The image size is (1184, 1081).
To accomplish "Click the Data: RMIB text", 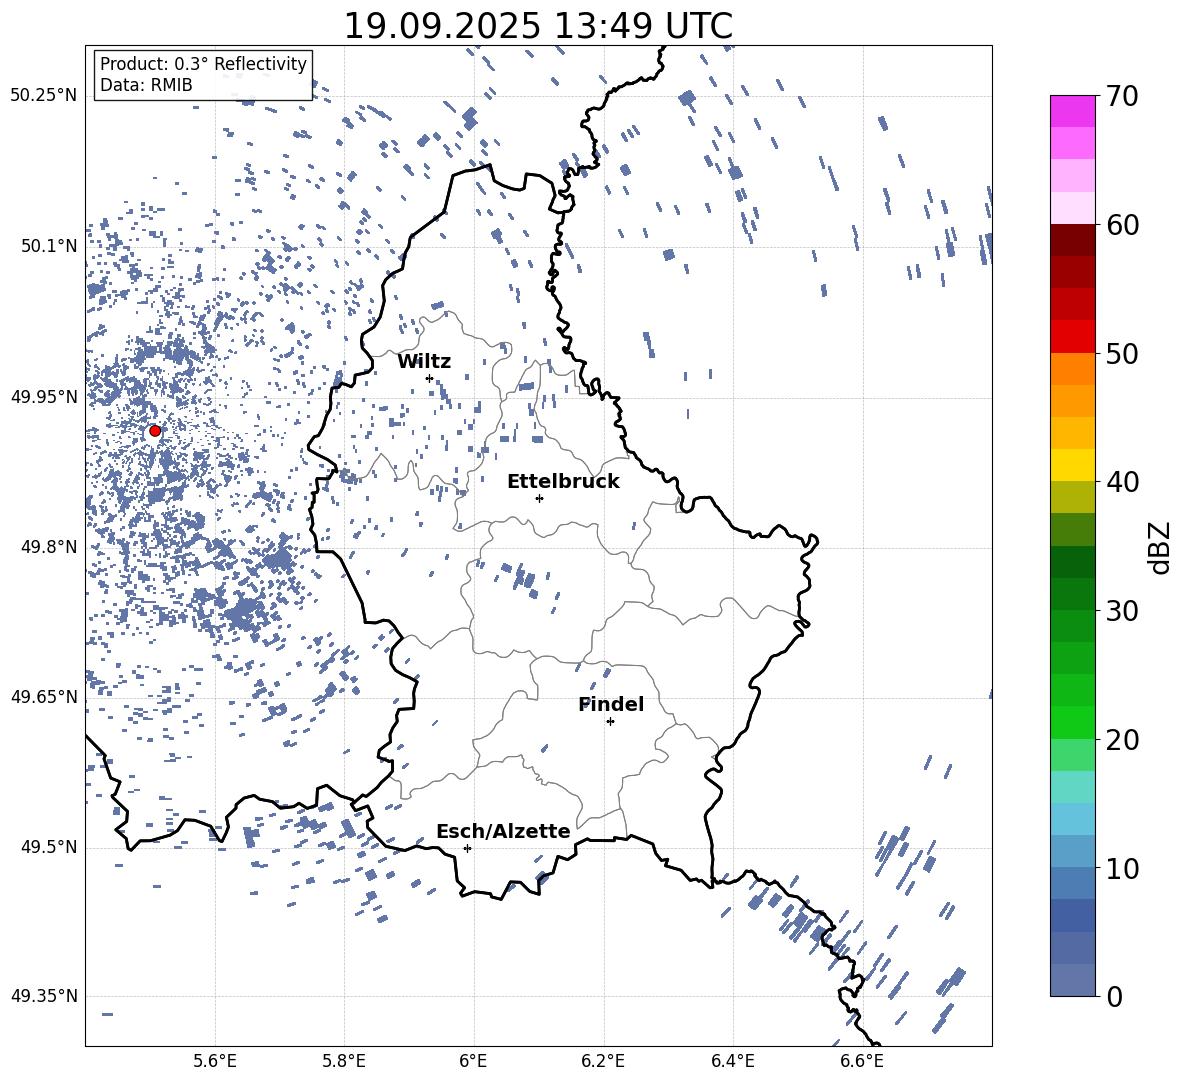I will [146, 85].
